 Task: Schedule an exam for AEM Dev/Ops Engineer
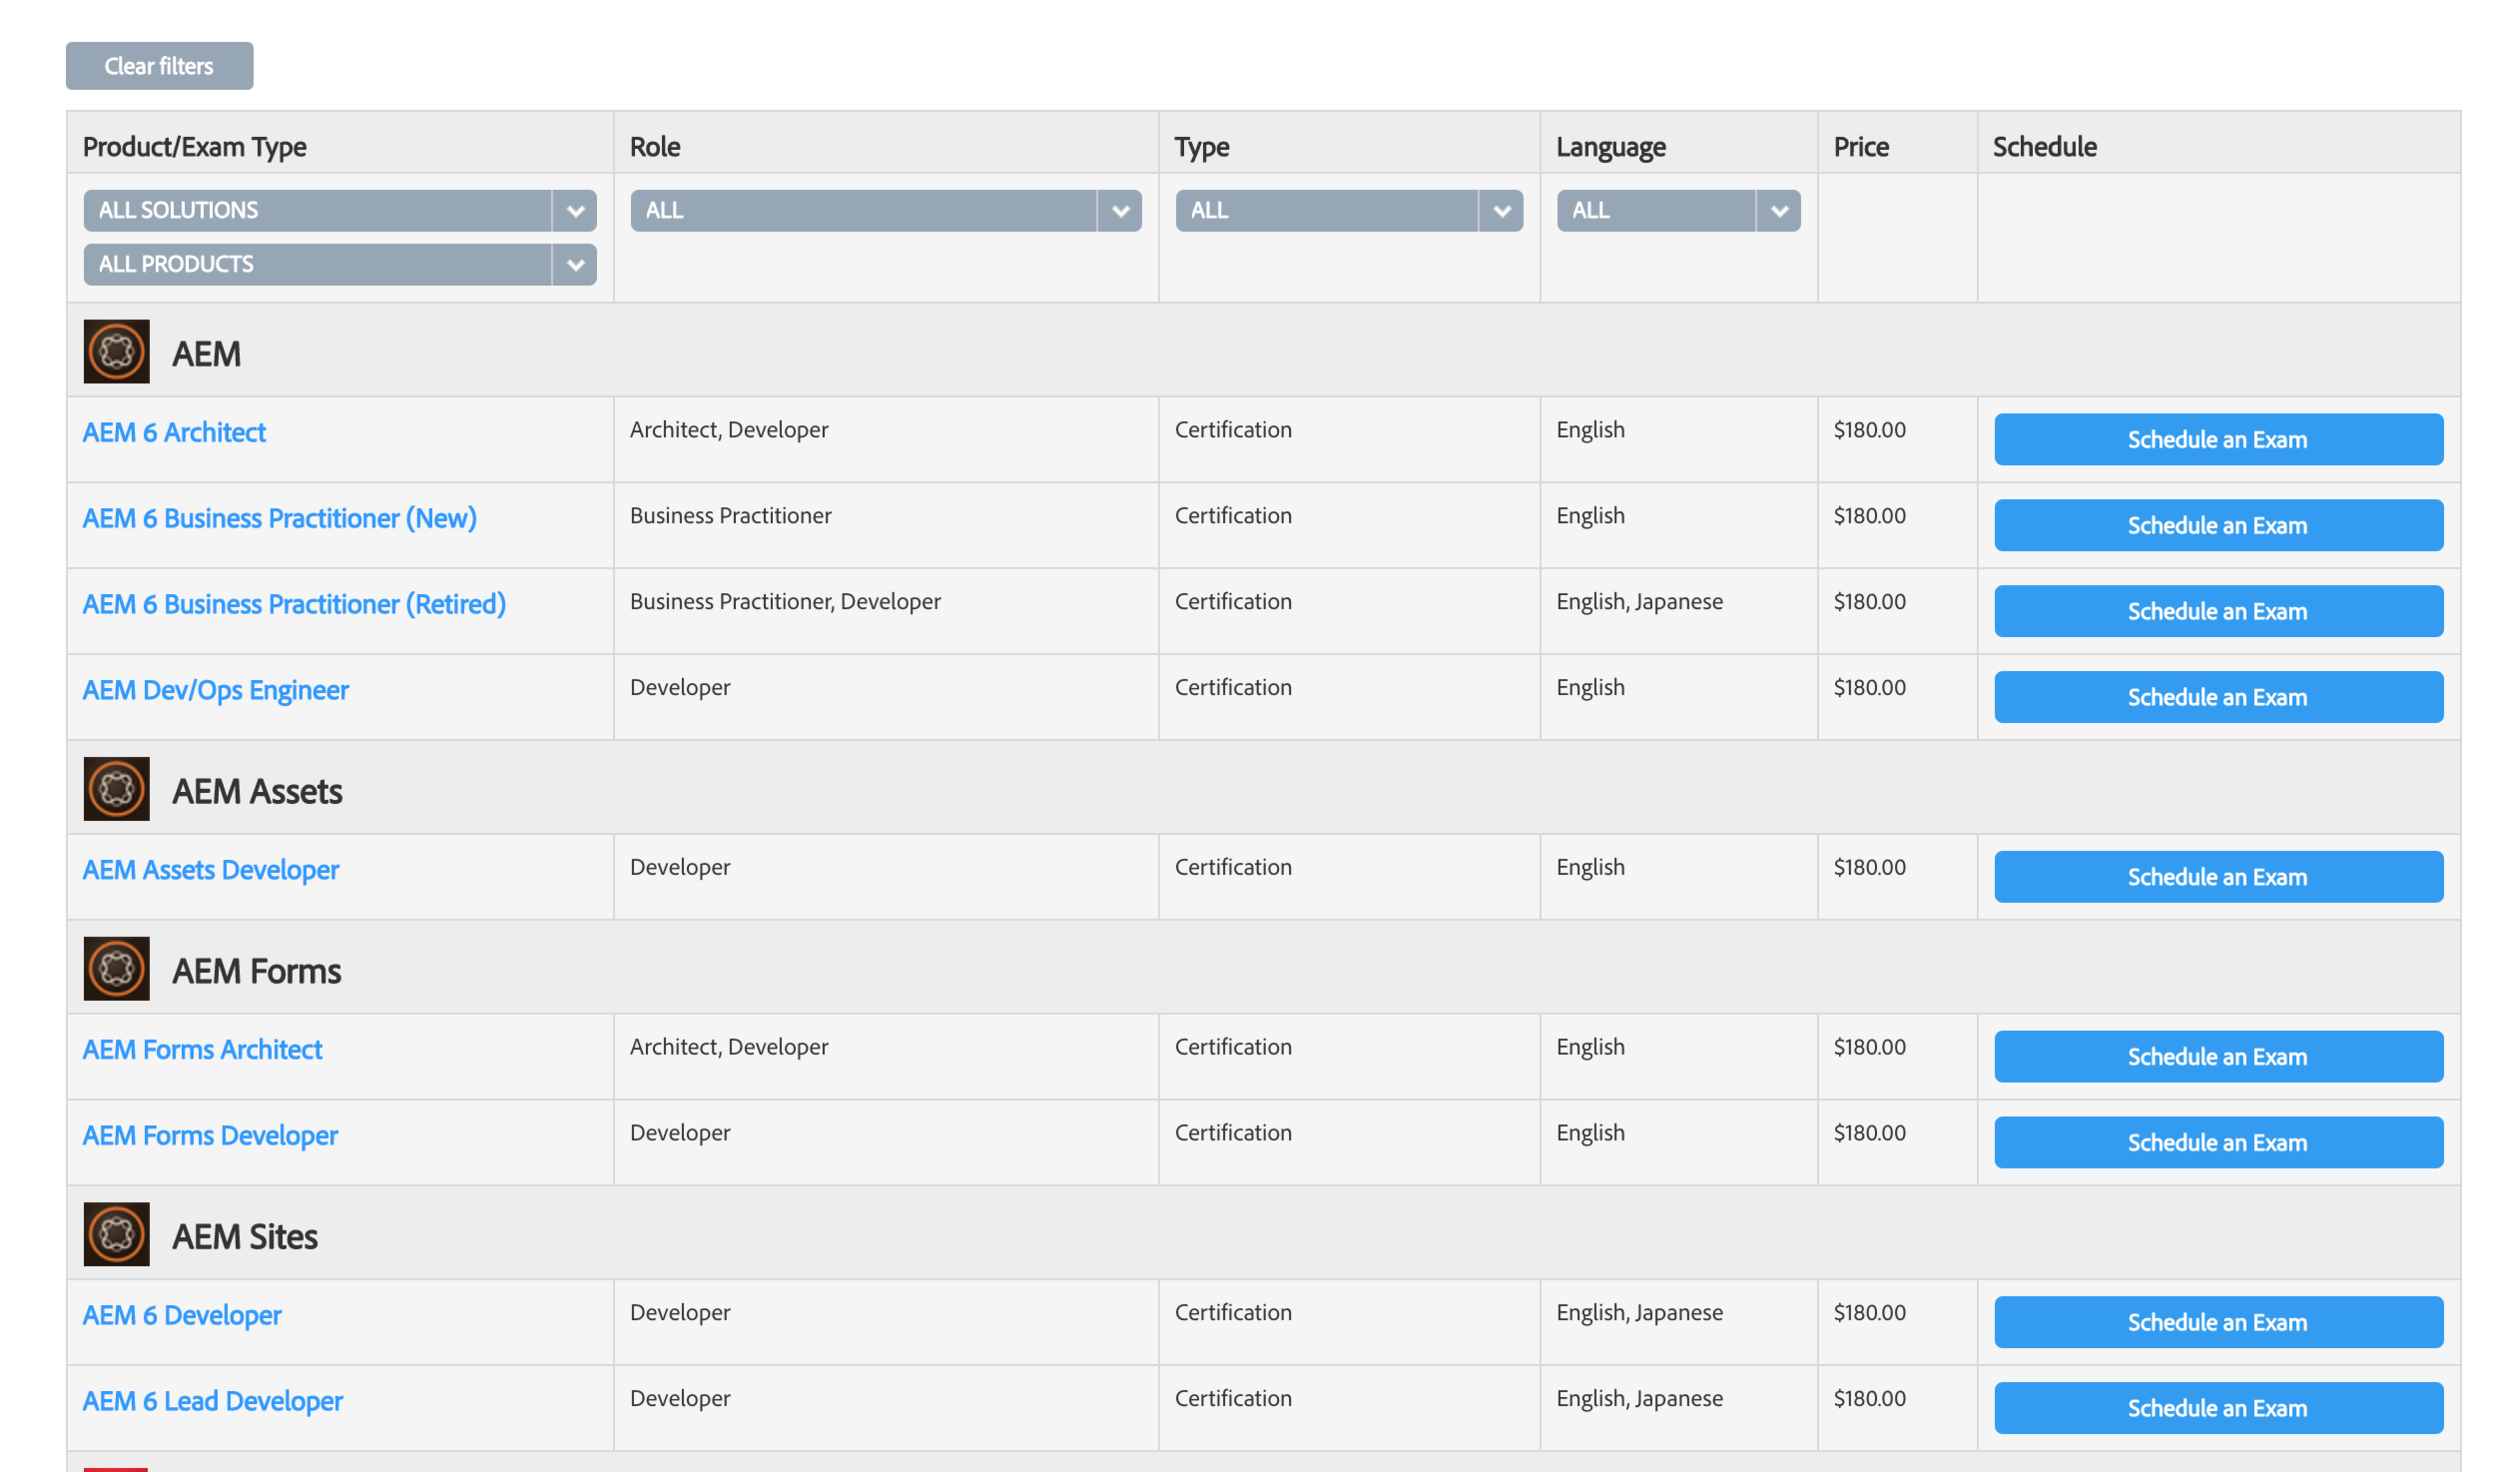2218,697
